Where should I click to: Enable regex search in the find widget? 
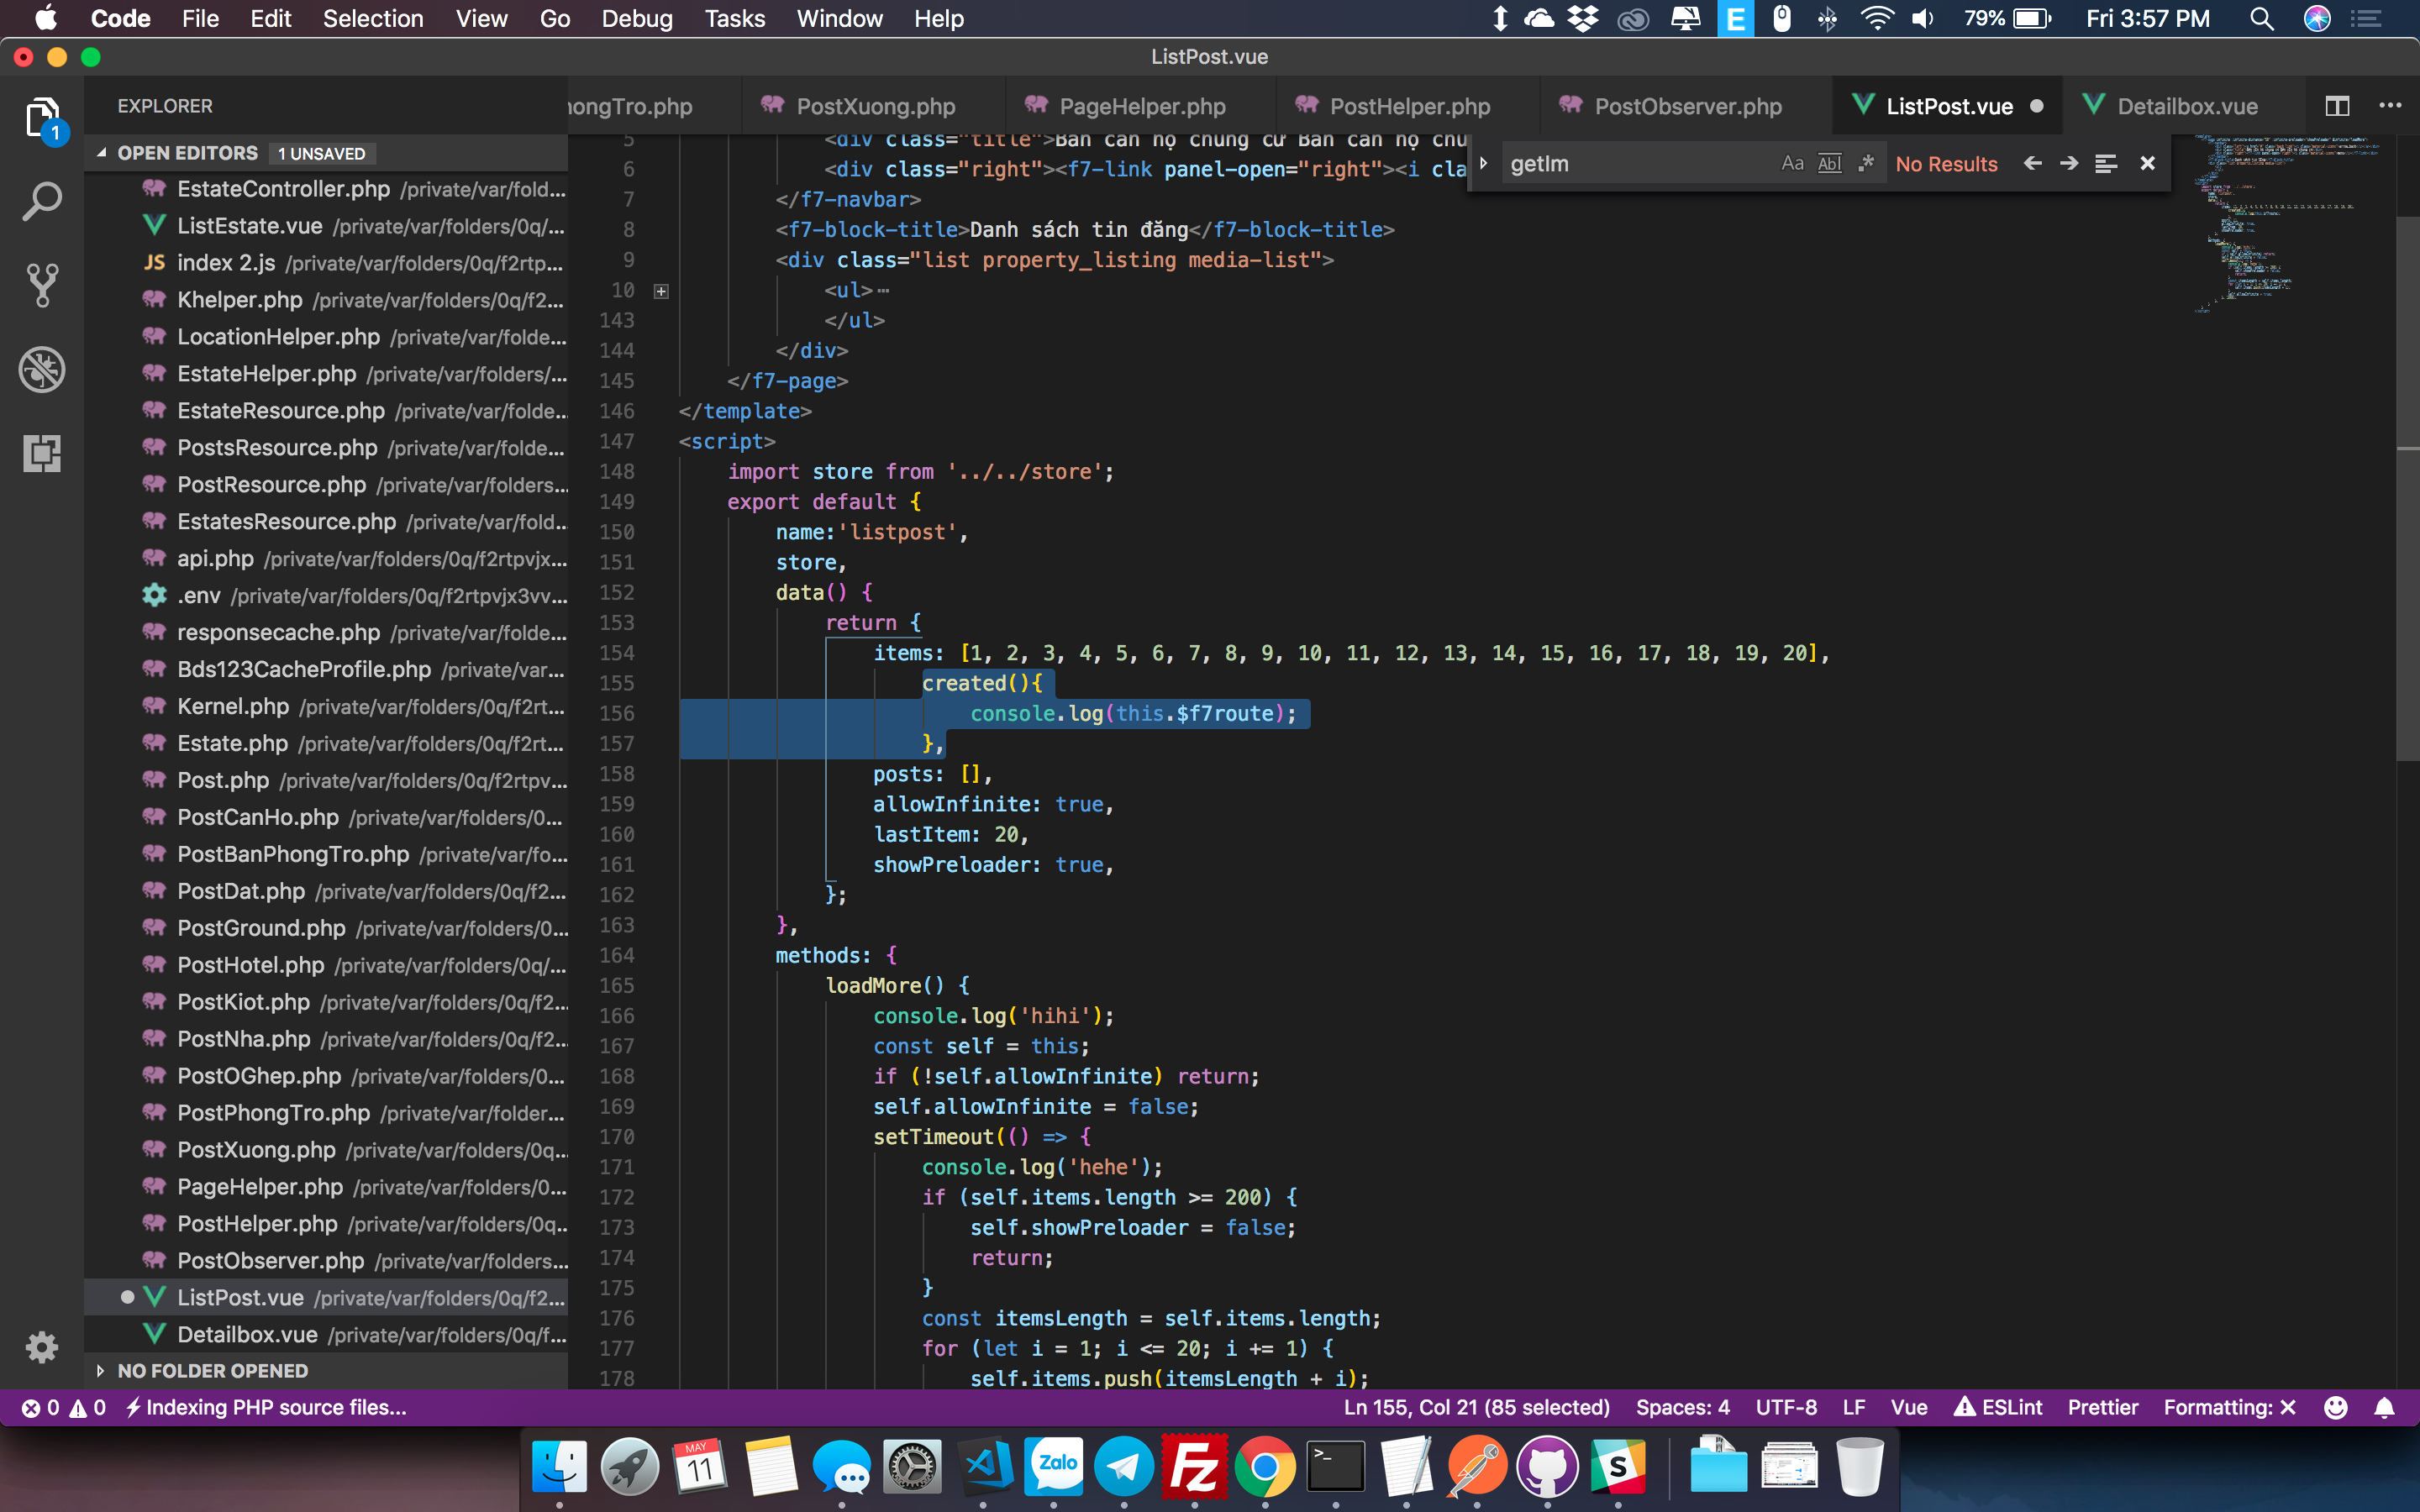tap(1866, 162)
